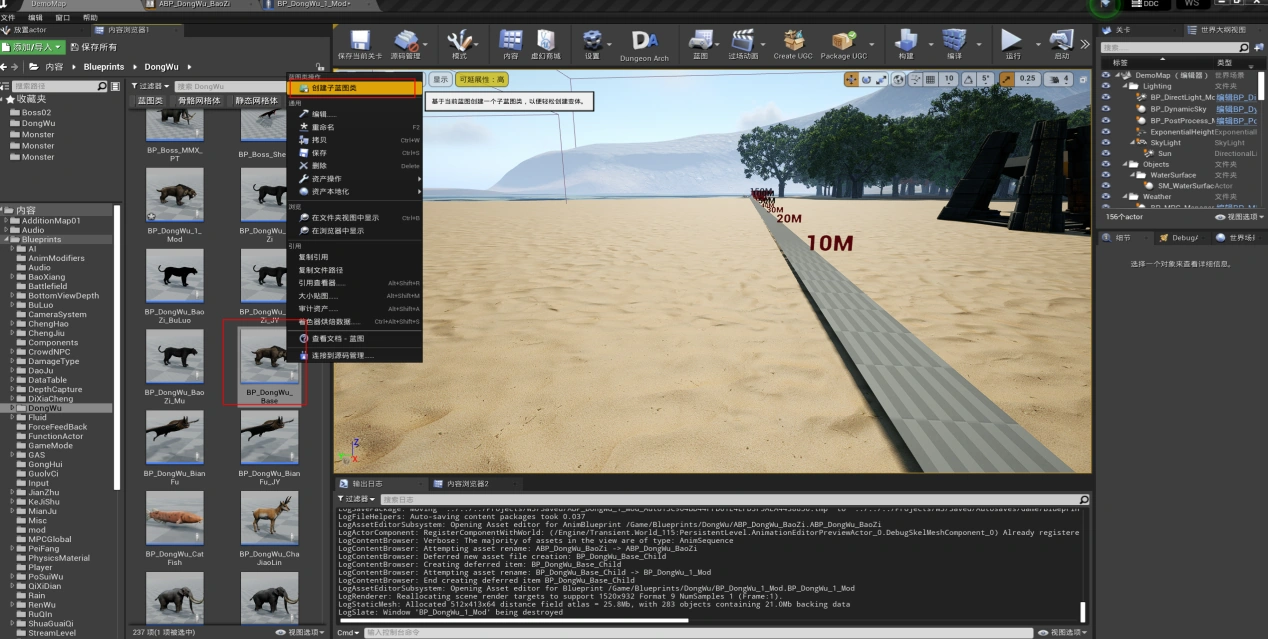Image resolution: width=1268 pixels, height=639 pixels.
Task: Select Rename in the context menu
Action: (322, 127)
